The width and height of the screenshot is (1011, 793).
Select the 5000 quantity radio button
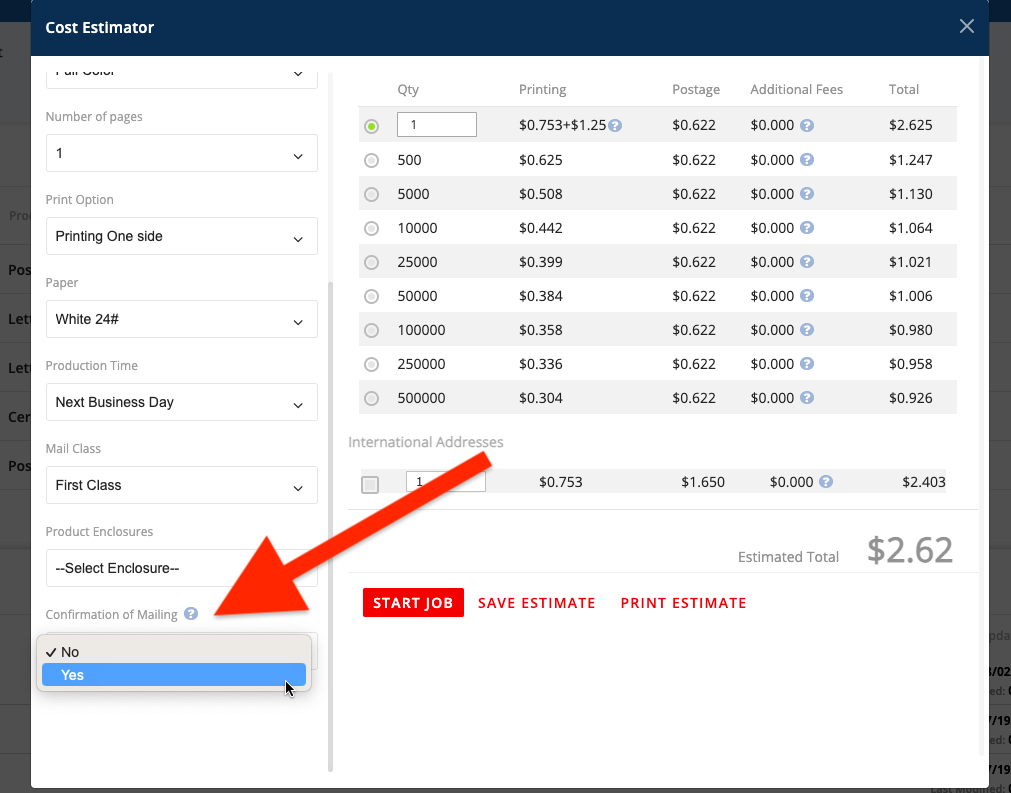coord(372,194)
